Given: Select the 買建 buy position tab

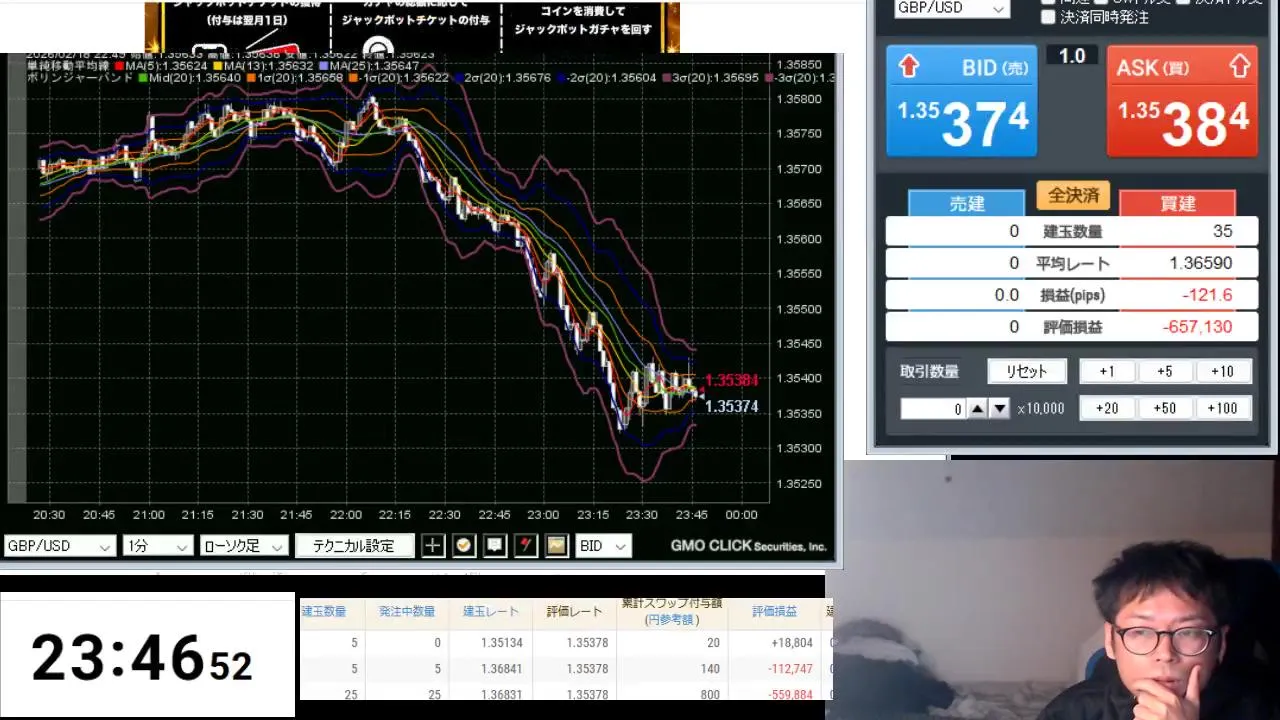Looking at the screenshot, I should click(1178, 203).
